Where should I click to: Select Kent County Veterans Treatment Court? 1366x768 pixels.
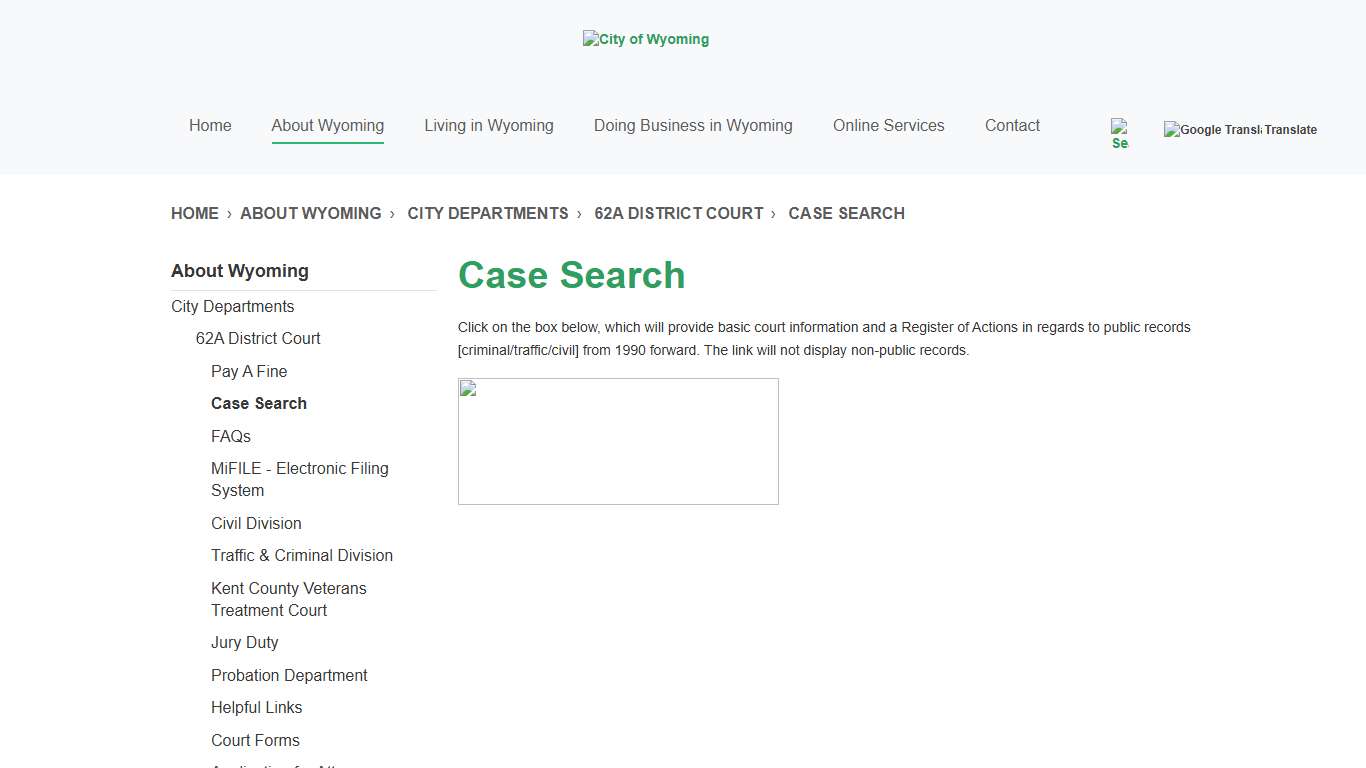tap(288, 599)
